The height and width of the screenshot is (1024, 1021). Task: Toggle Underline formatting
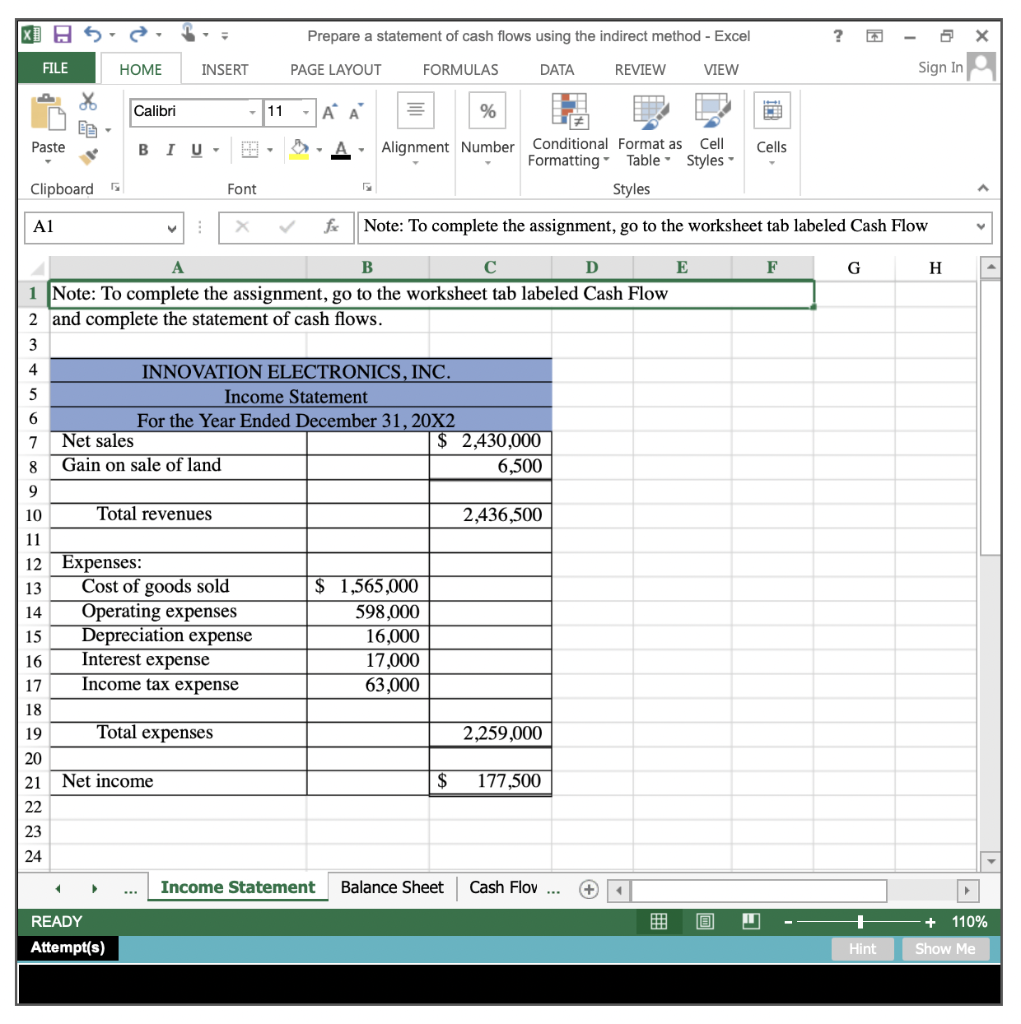pyautogui.click(x=196, y=150)
